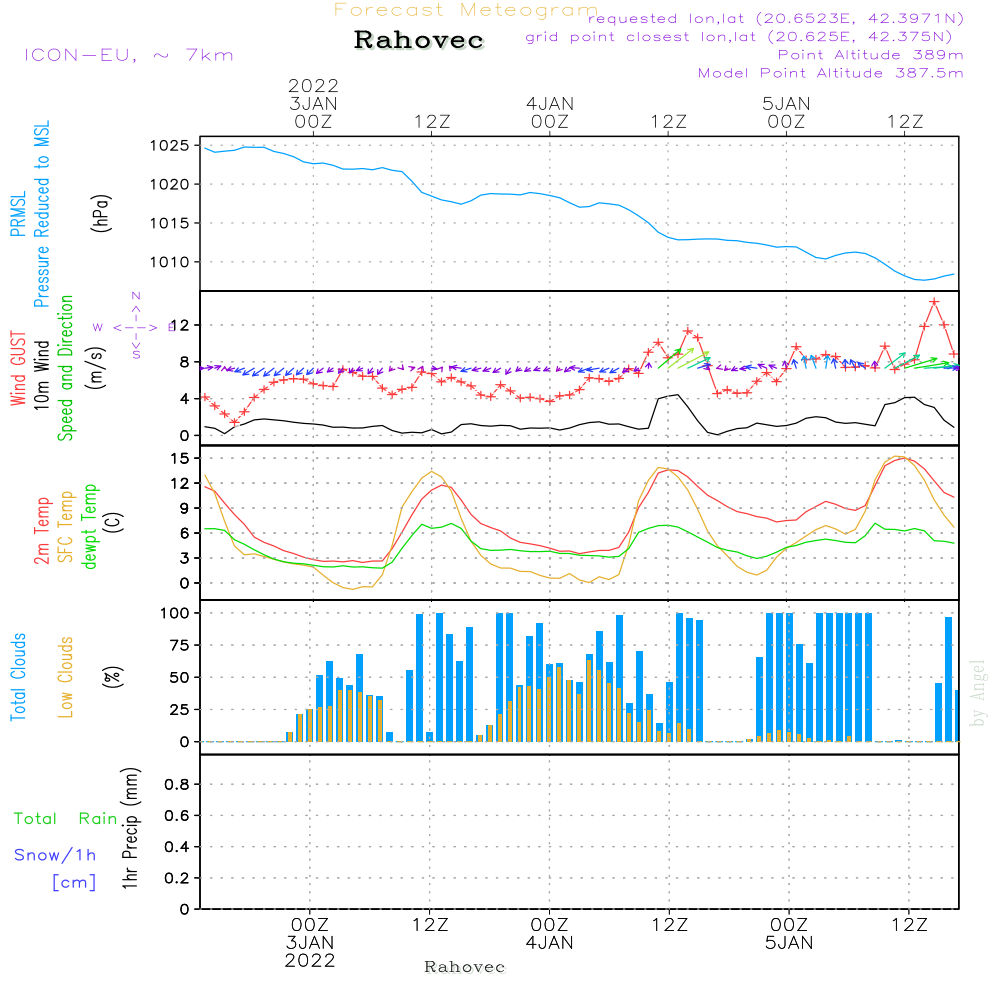Click the '(m/s)' wind unit label

(97, 368)
